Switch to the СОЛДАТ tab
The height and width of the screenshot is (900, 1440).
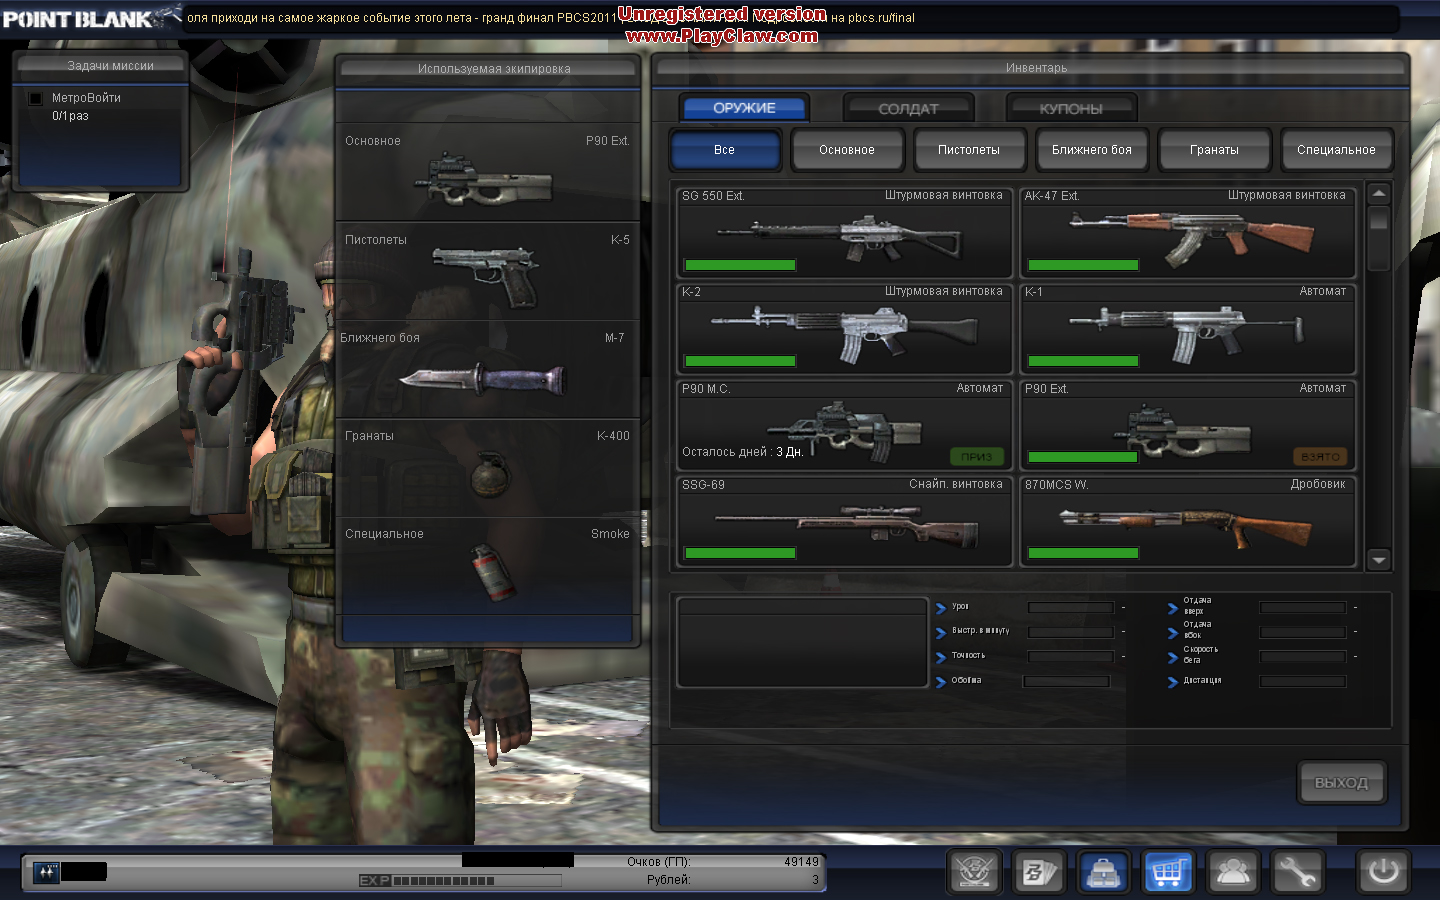[908, 108]
